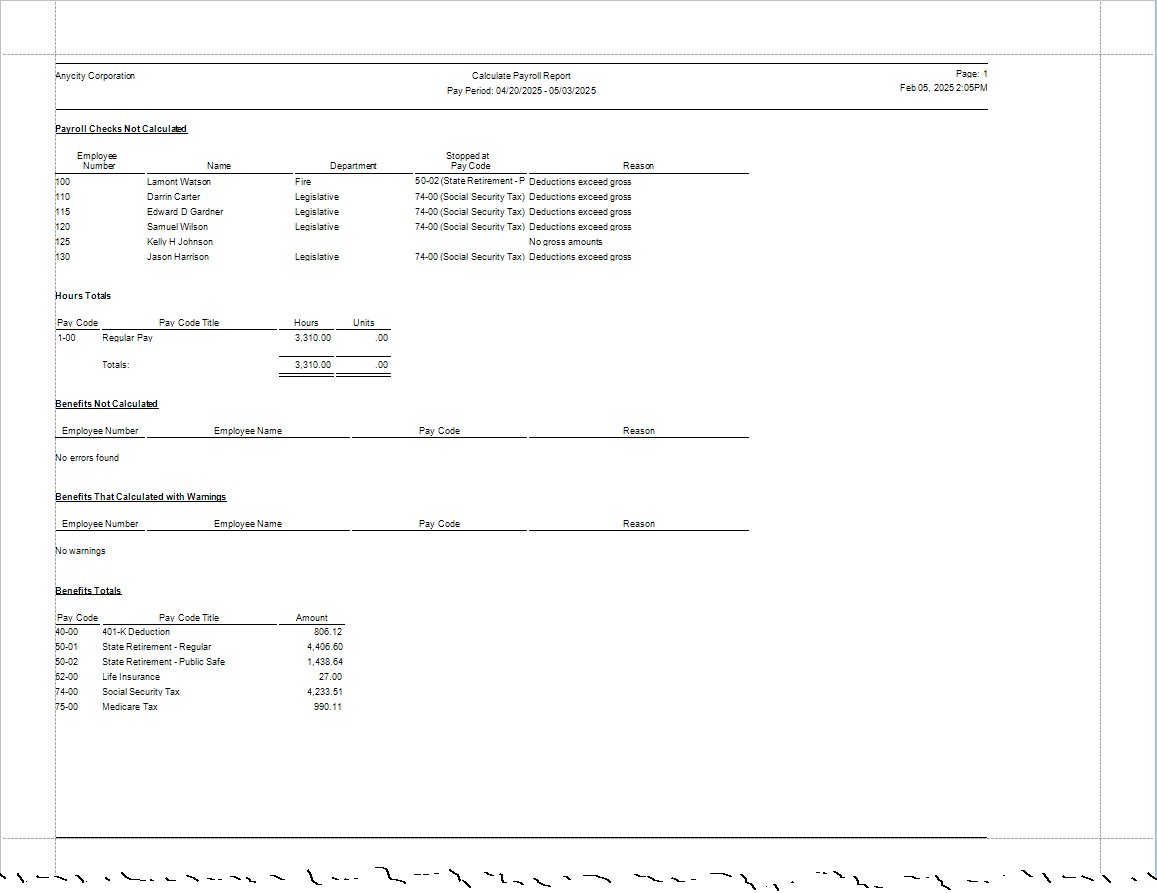Click Benefits That Calculated with Warnings heading
This screenshot has height=893, width=1157.
[141, 497]
